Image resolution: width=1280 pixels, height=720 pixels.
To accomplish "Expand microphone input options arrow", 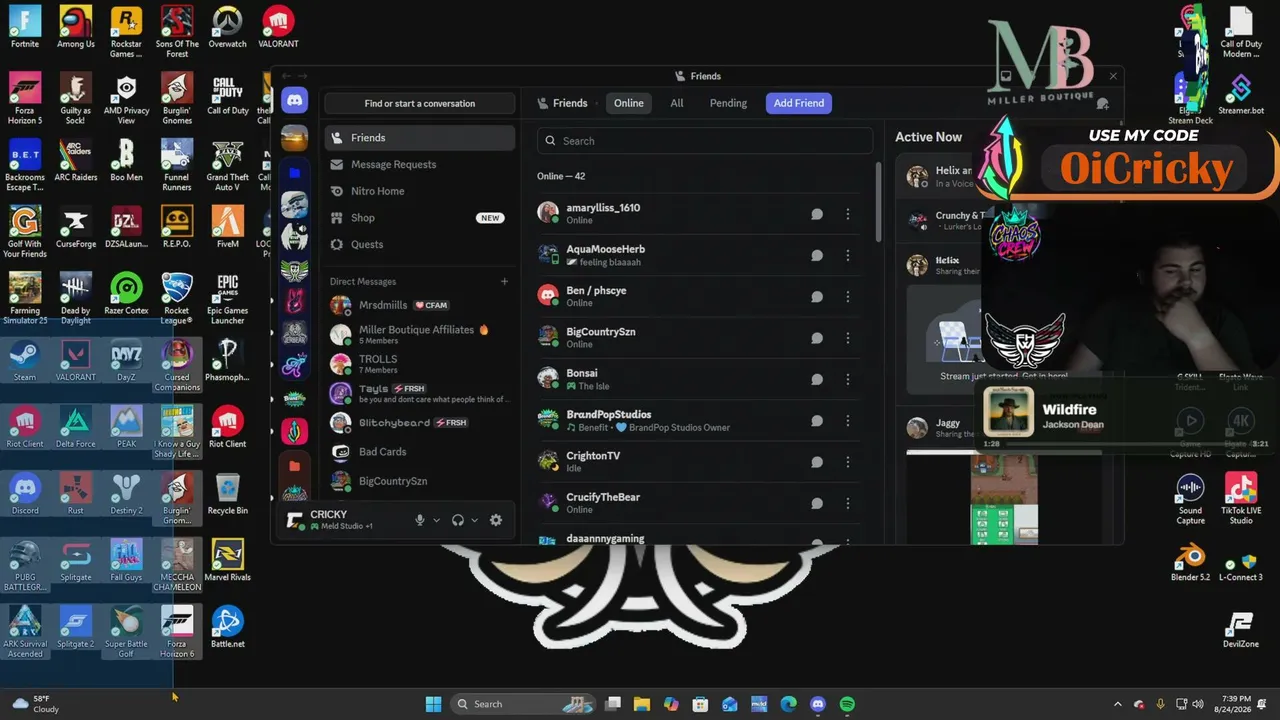I will click(436, 520).
